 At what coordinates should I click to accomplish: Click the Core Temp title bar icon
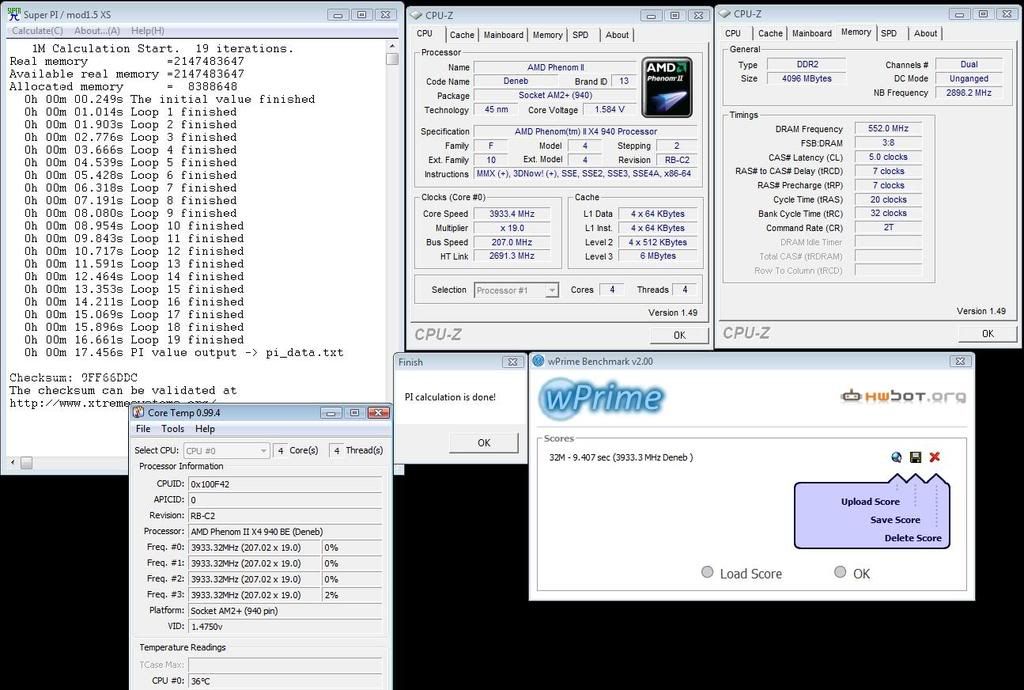(138, 413)
